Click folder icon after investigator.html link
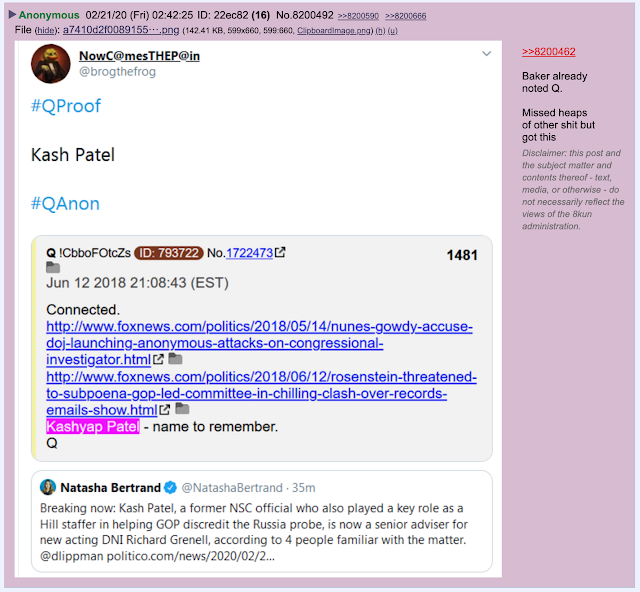 [x=176, y=358]
